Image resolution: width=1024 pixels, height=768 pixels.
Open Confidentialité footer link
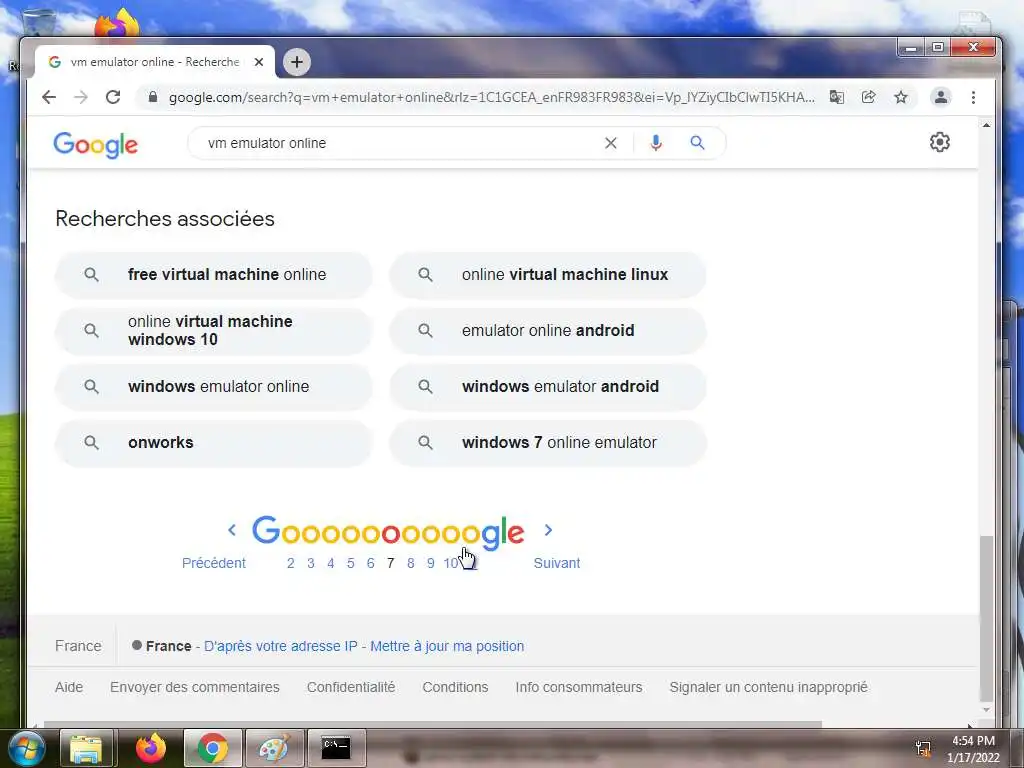tap(351, 687)
